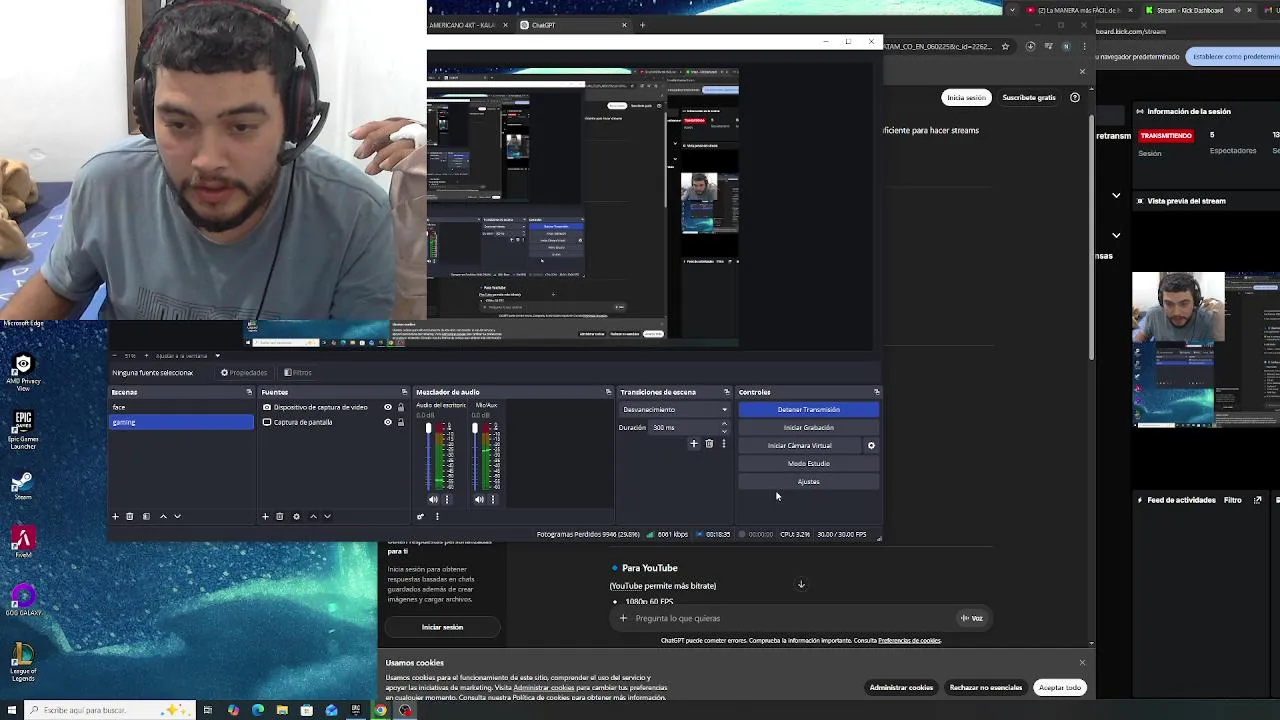Pop out Escenas dock icon

click(x=249, y=392)
